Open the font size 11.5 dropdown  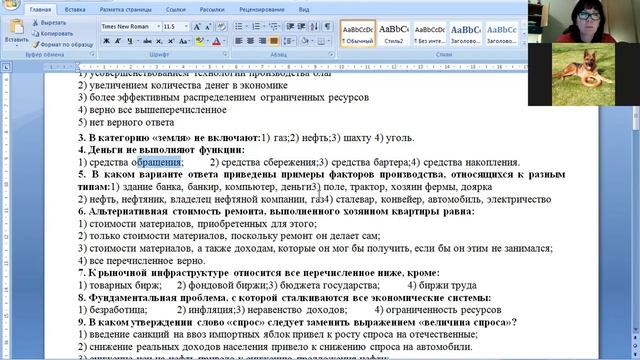click(x=186, y=27)
